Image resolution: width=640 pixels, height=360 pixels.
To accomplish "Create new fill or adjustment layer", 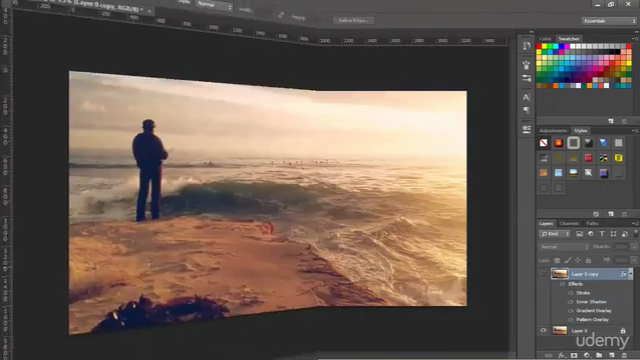I will [x=587, y=356].
